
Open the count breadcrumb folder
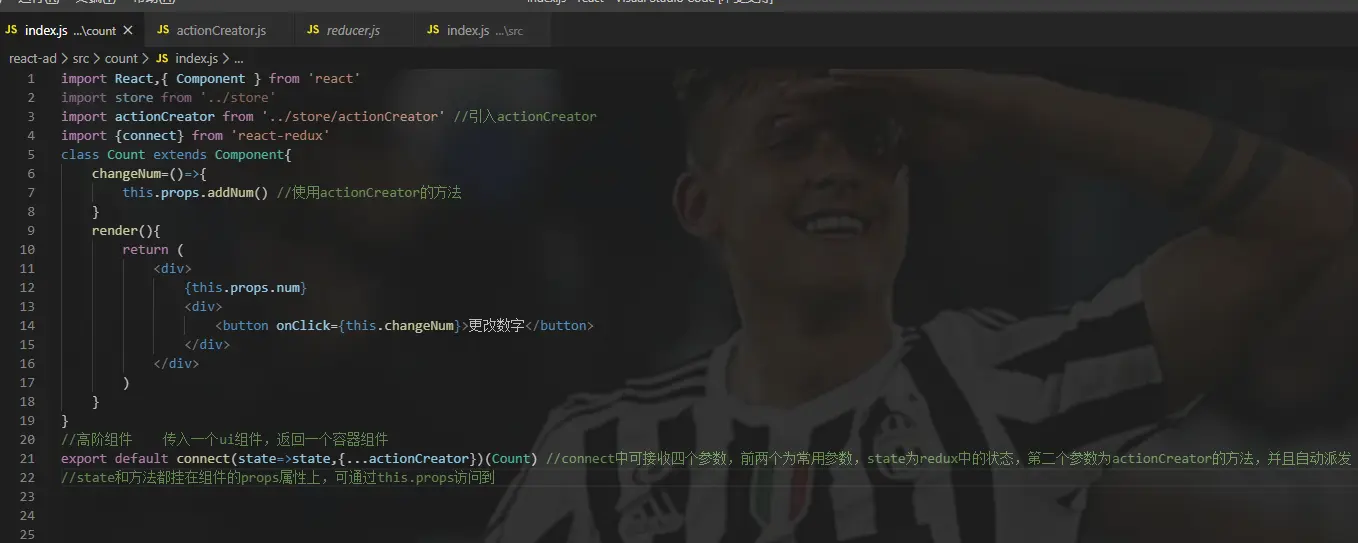point(121,59)
